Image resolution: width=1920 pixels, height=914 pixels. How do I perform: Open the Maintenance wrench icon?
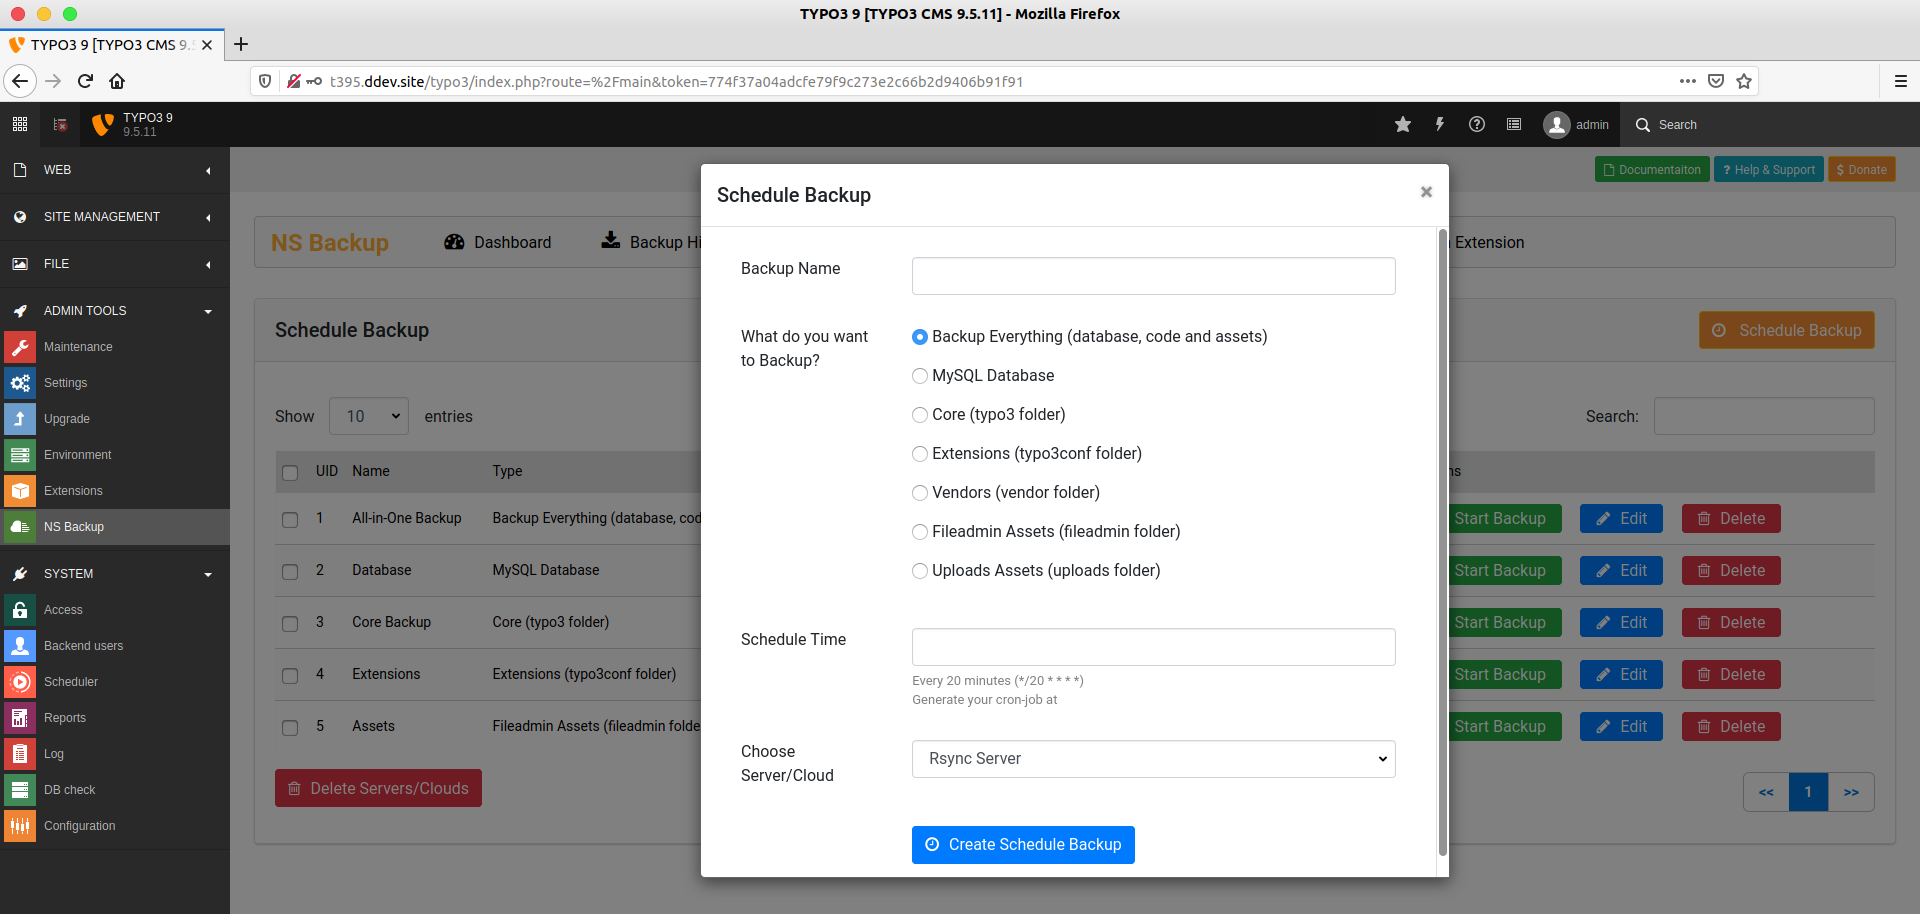[20, 347]
